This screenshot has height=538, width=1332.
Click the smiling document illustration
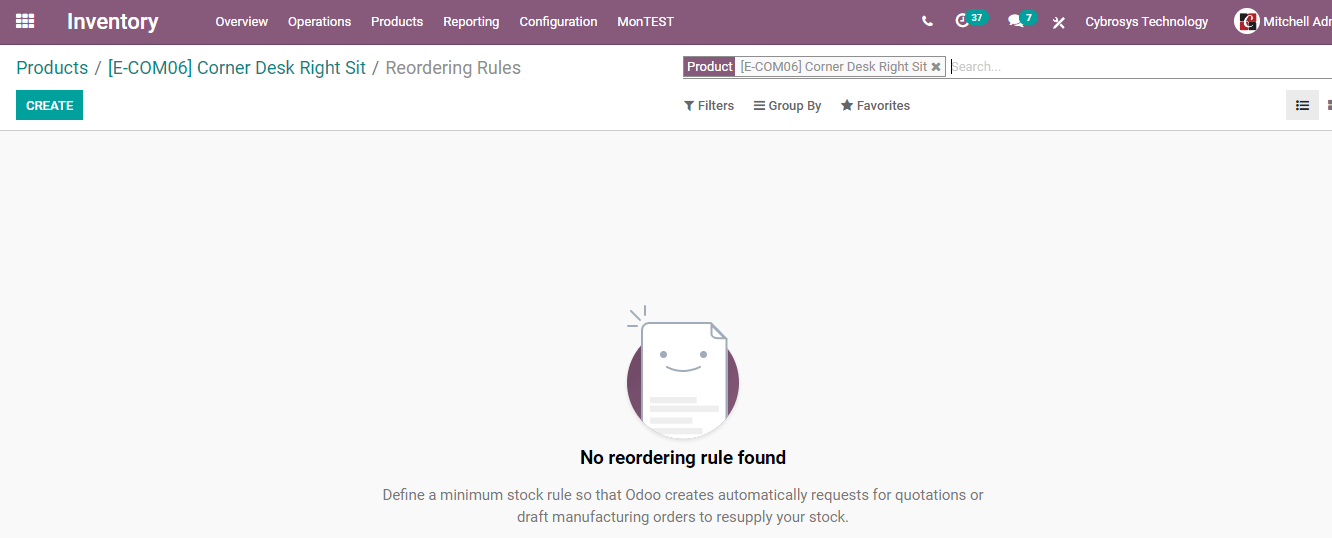[683, 372]
